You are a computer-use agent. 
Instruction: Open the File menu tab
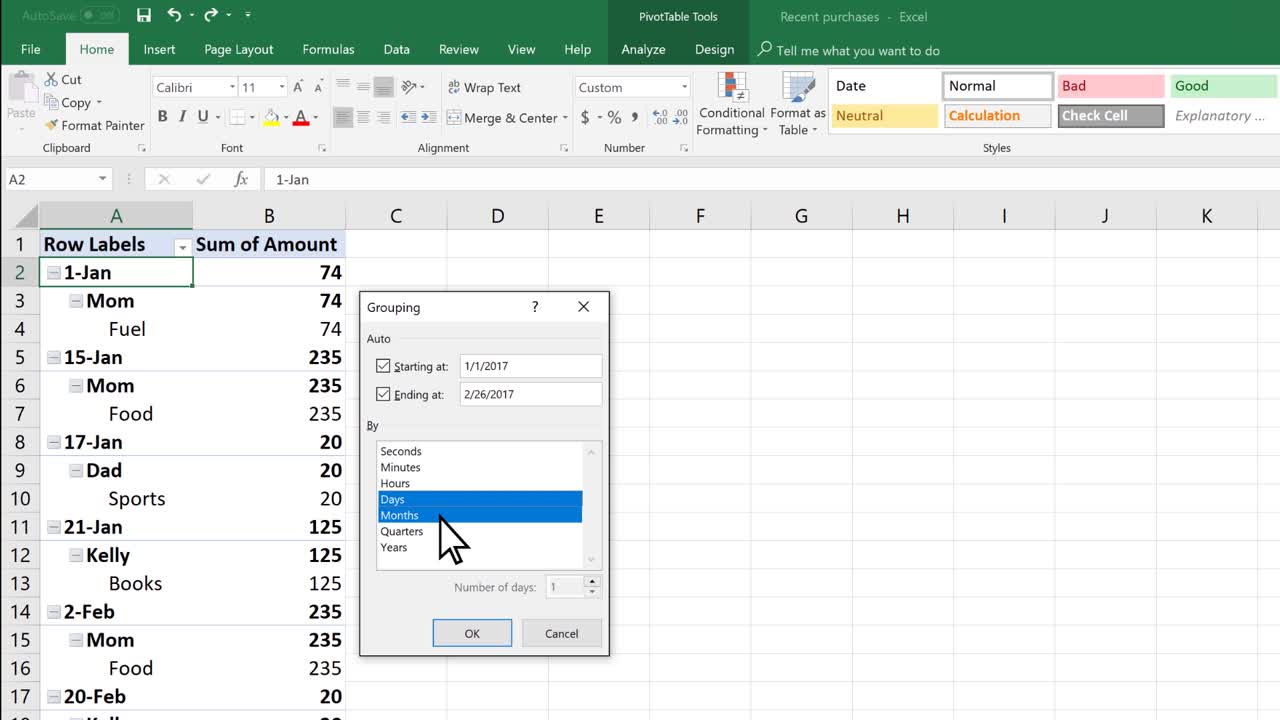click(31, 49)
